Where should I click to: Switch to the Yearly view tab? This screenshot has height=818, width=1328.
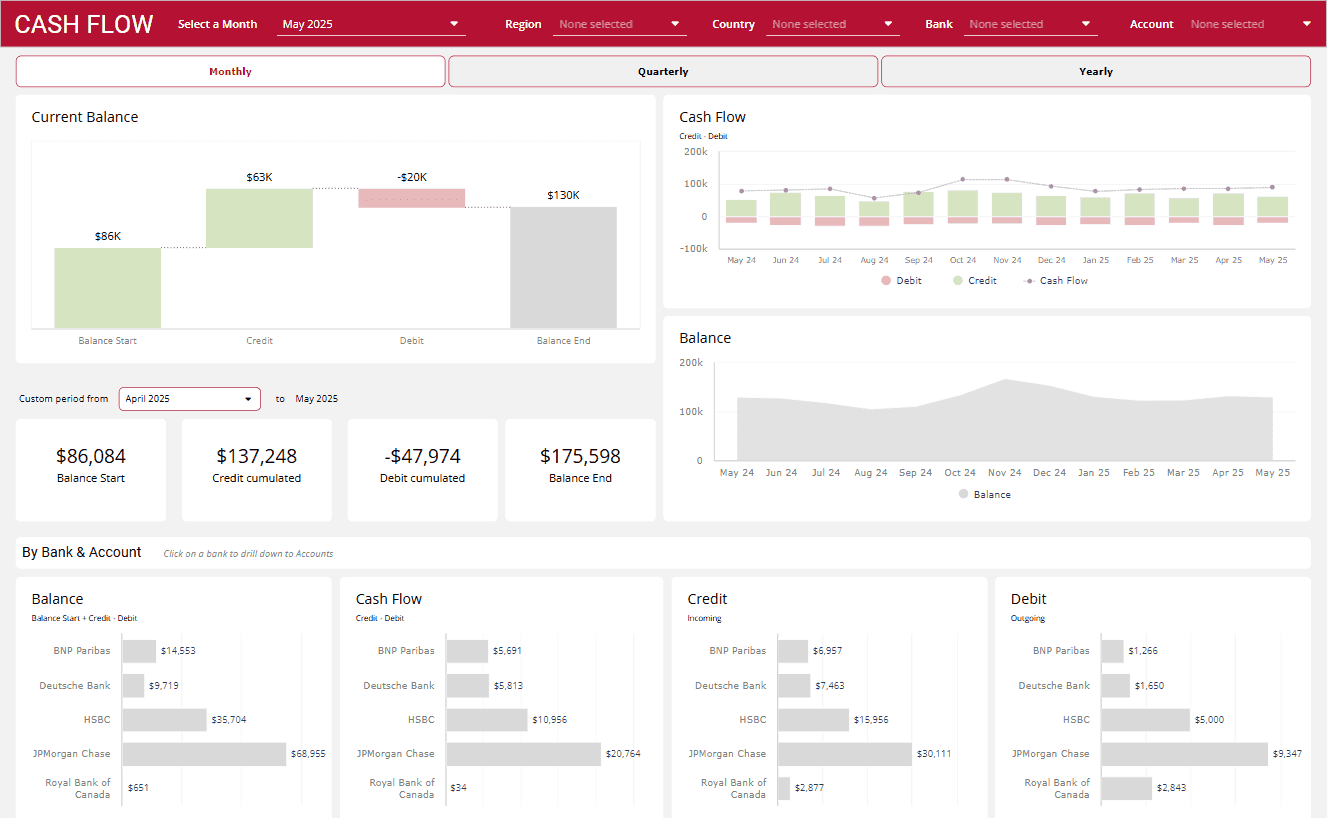click(1095, 71)
